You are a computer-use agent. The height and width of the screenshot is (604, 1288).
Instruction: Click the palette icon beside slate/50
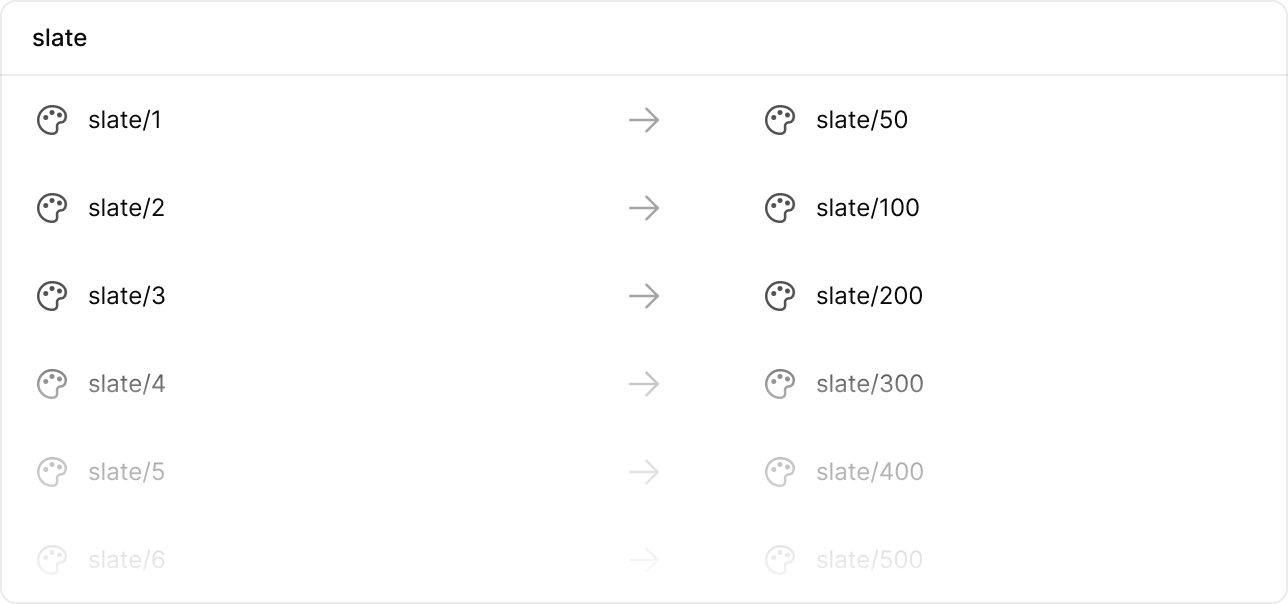click(x=780, y=121)
